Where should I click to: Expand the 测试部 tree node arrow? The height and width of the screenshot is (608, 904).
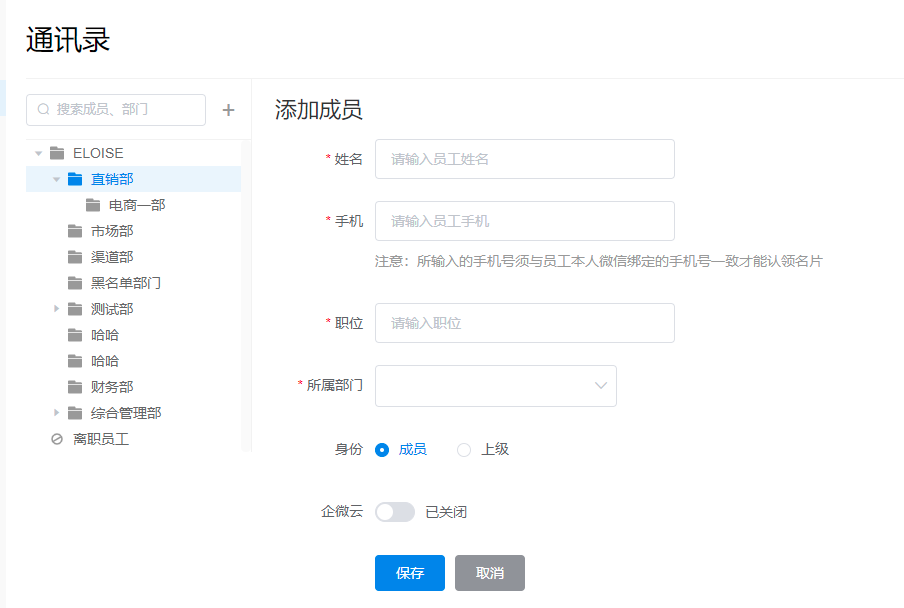[57, 309]
